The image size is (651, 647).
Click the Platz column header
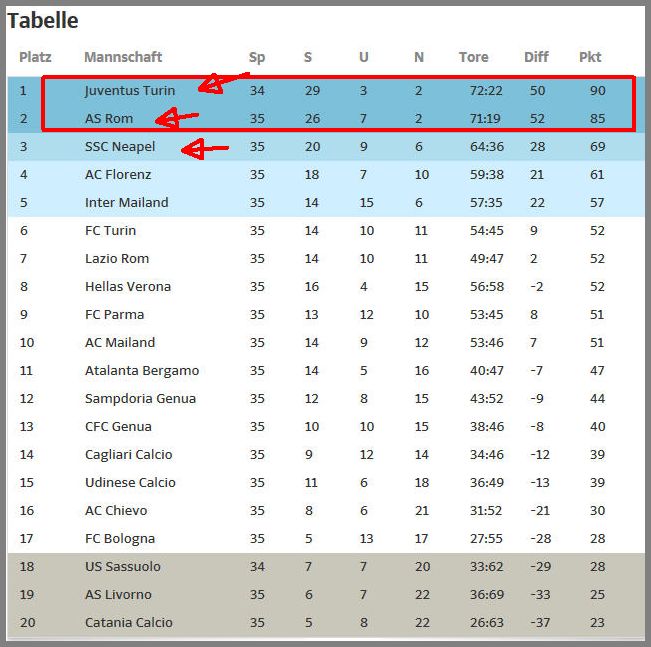pyautogui.click(x=35, y=57)
